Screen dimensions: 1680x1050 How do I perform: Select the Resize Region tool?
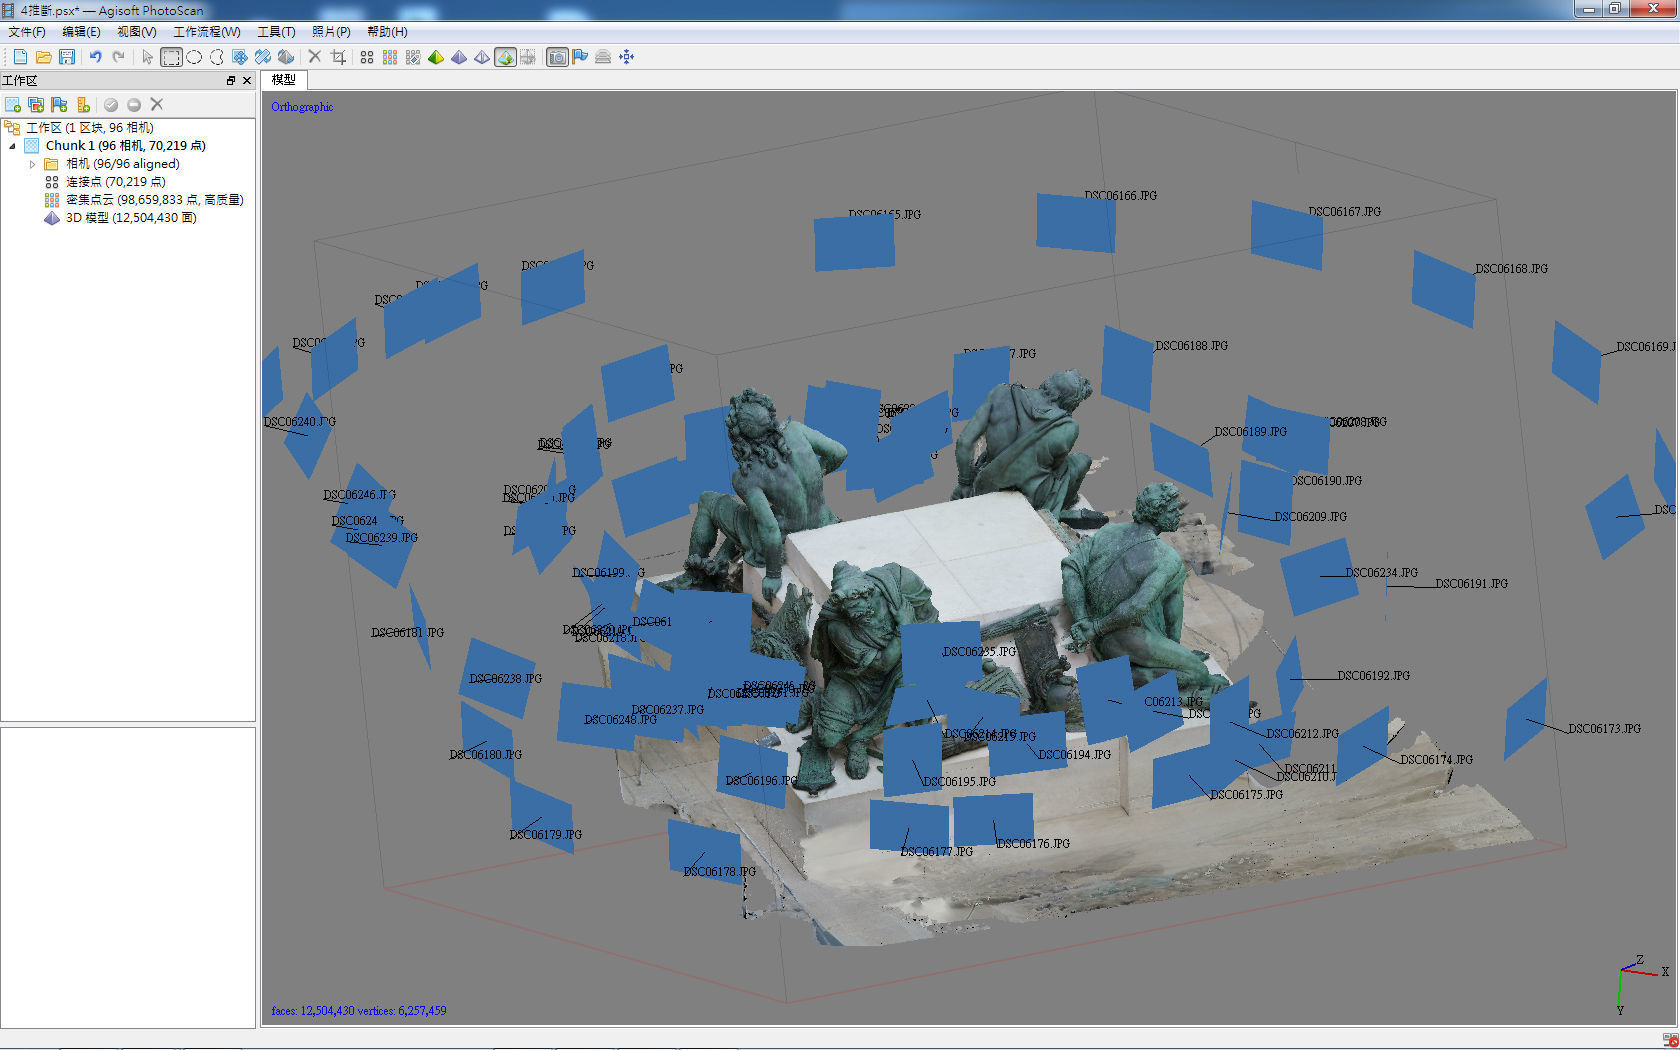[263, 57]
